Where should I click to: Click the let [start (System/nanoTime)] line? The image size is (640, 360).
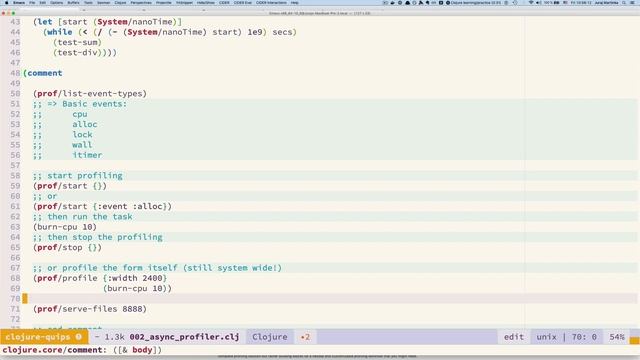[107, 22]
